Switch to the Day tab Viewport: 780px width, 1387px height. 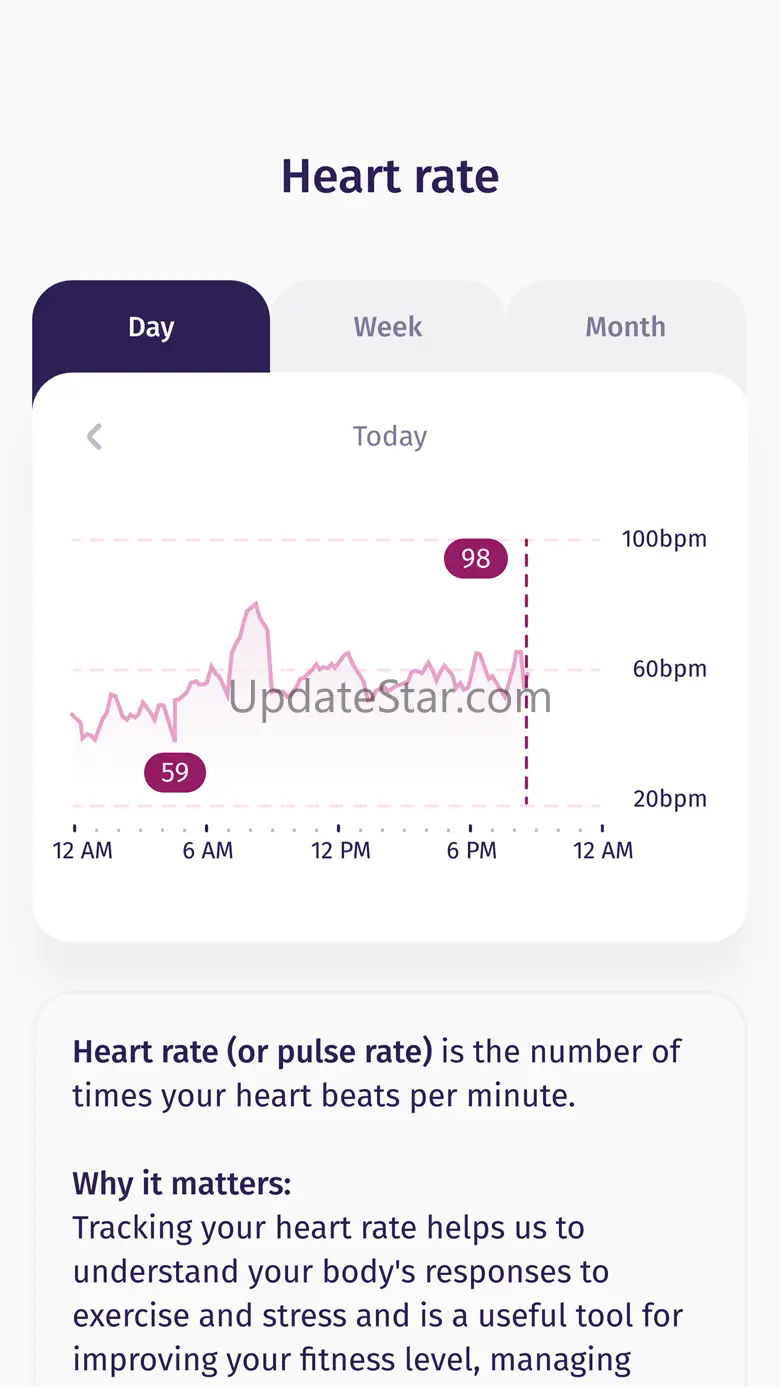(x=151, y=327)
